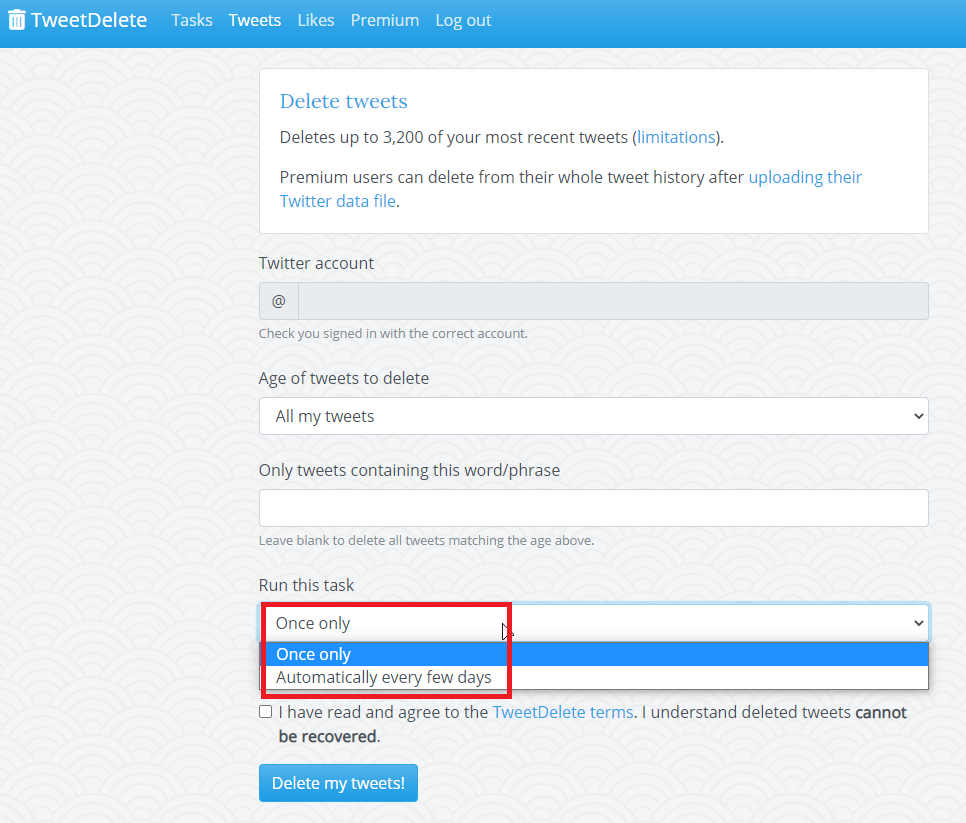Open the TweetDelete terms link
The width and height of the screenshot is (966, 823).
point(562,712)
